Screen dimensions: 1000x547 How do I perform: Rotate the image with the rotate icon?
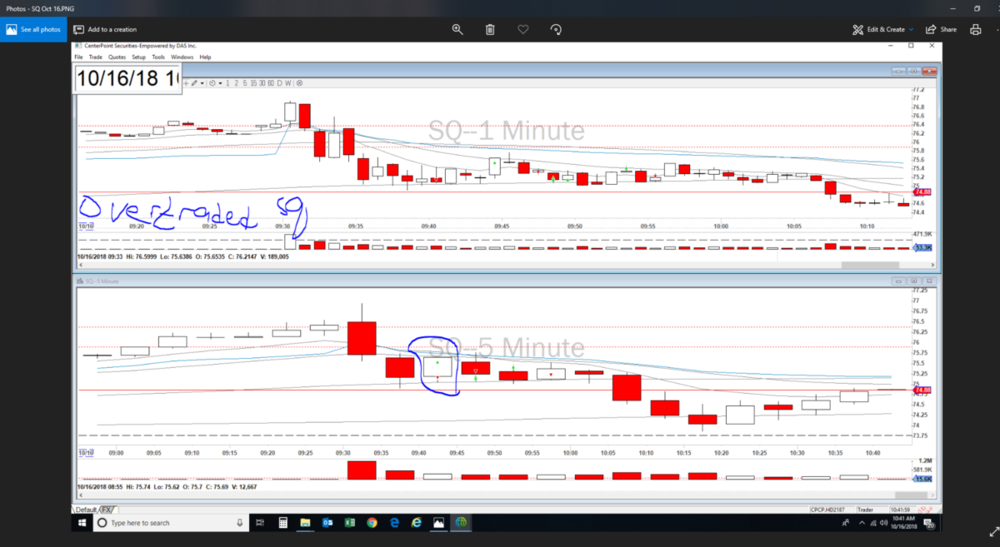click(x=556, y=30)
